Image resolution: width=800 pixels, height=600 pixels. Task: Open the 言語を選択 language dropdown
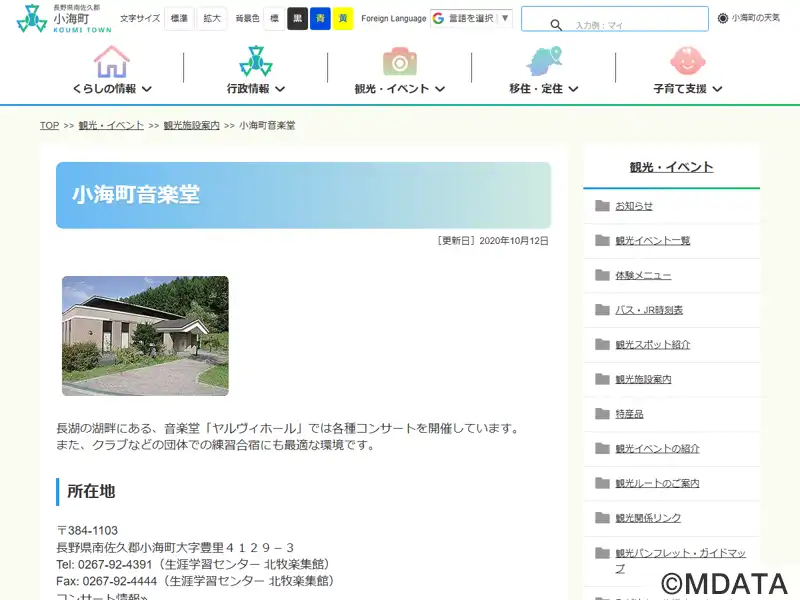(x=471, y=18)
